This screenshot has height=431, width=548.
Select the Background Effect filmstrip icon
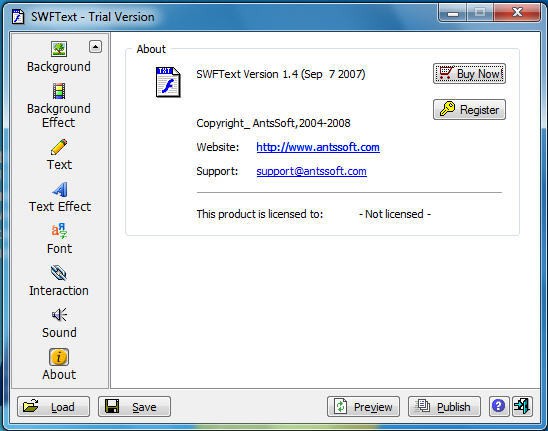(x=59, y=91)
